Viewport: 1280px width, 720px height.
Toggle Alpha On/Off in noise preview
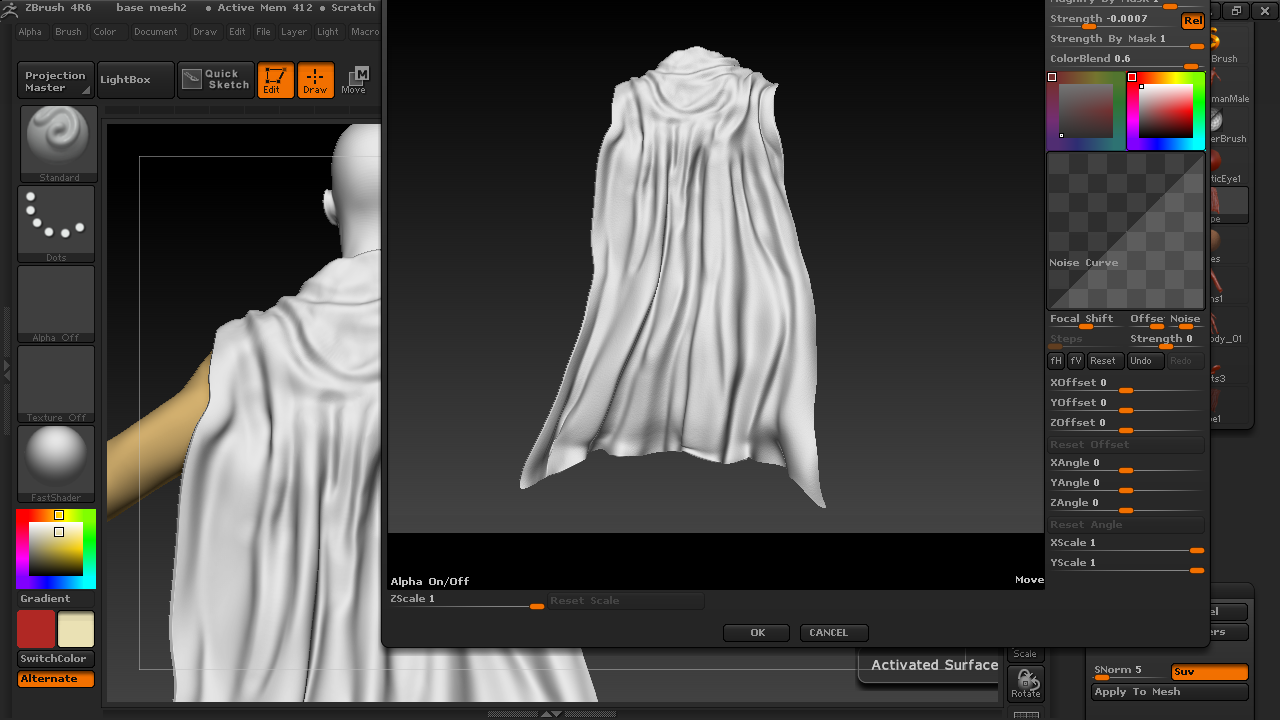[x=430, y=581]
